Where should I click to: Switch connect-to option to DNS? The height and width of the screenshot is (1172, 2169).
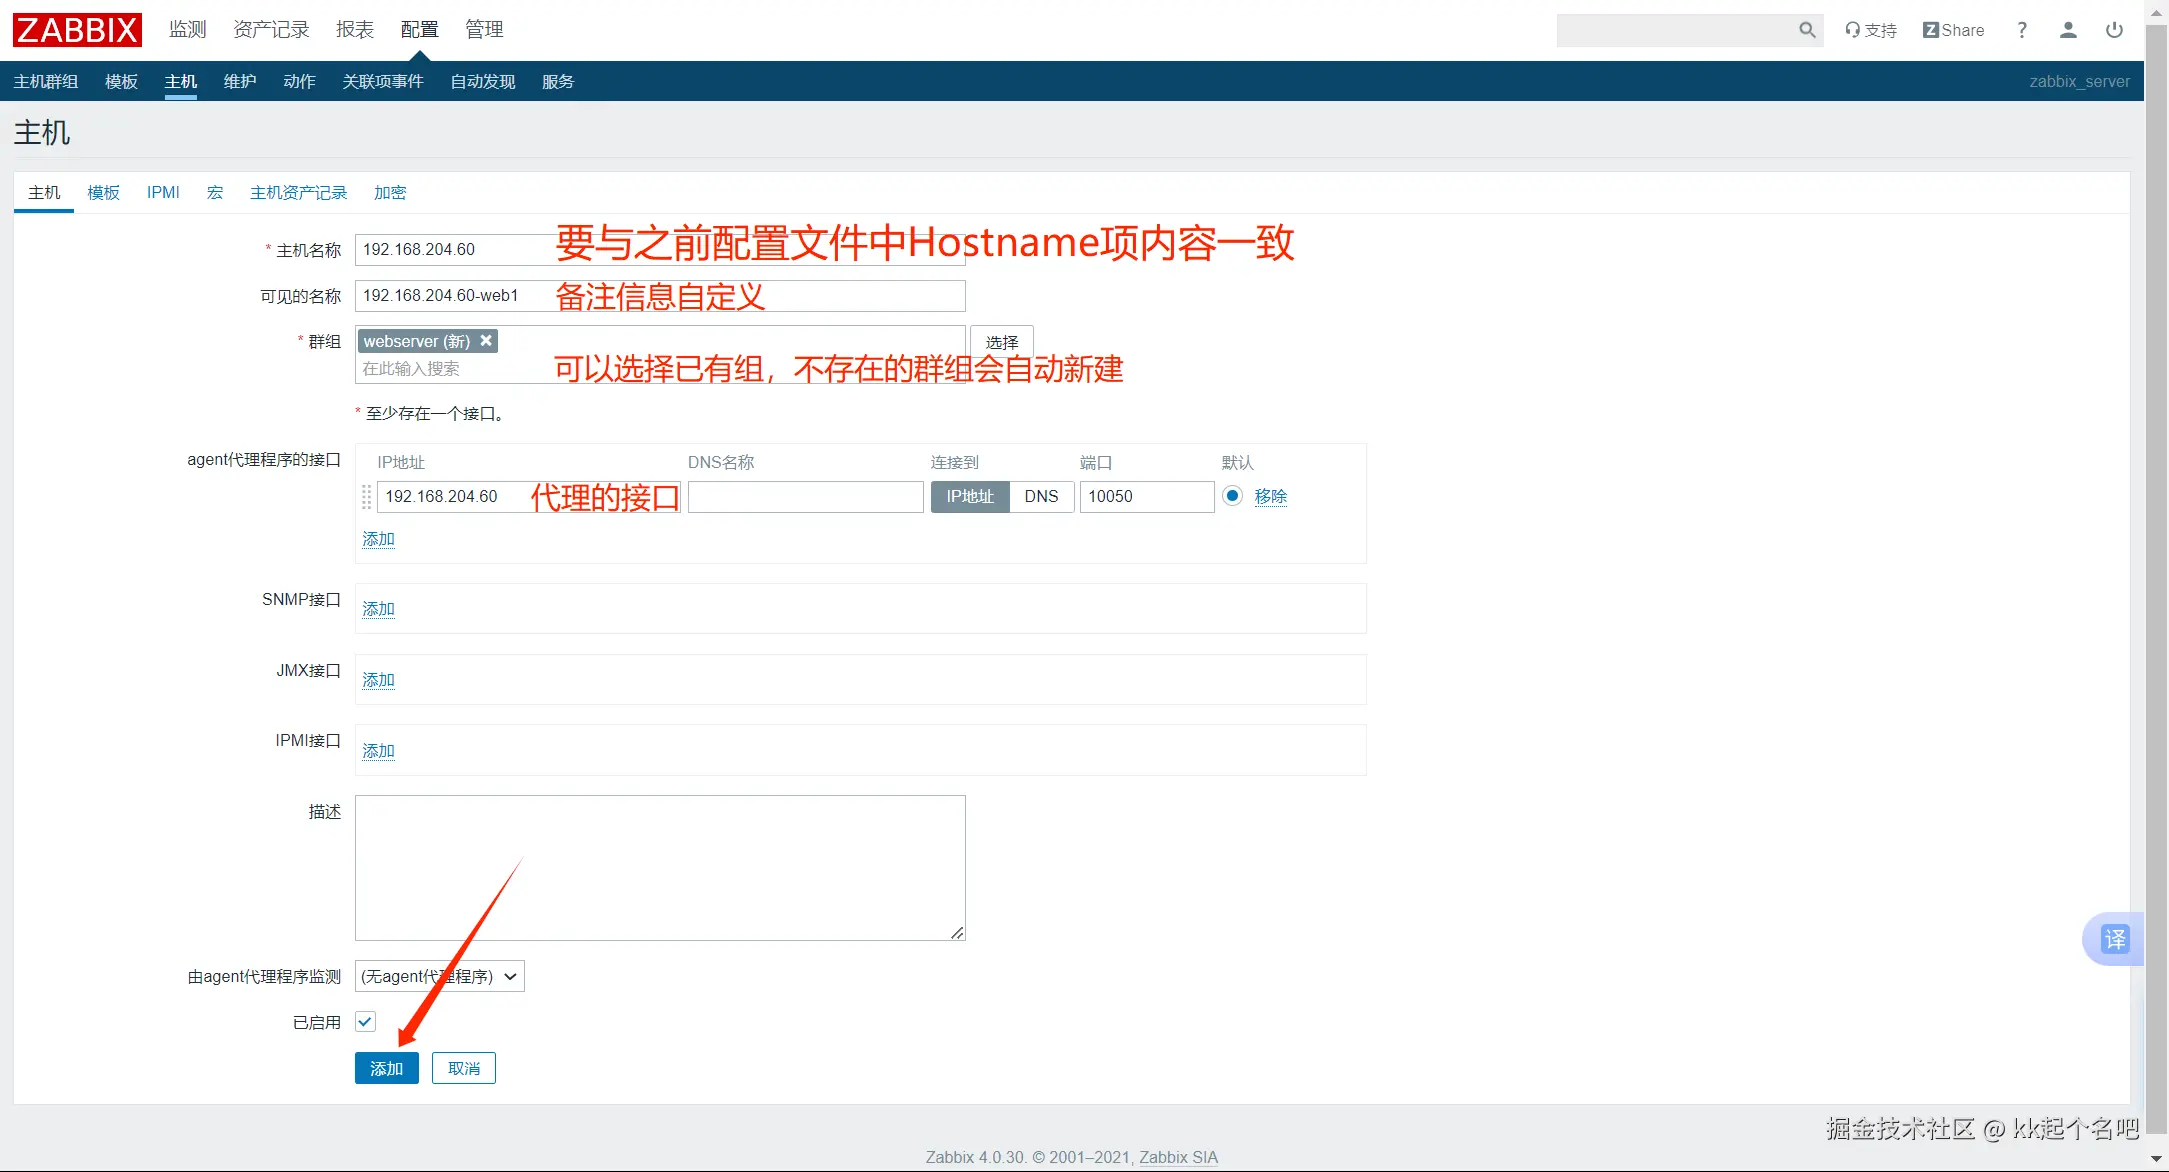tap(1041, 496)
